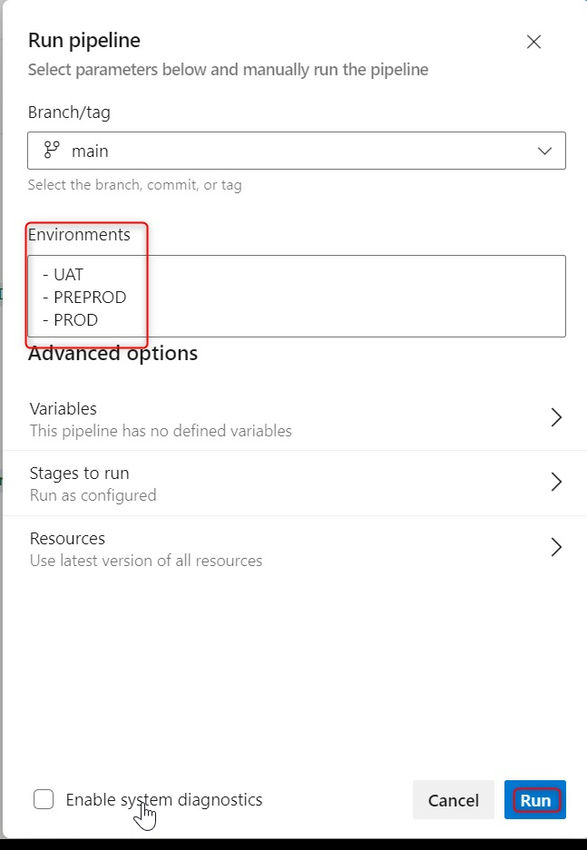This screenshot has height=850, width=587.
Task: Click the Enable system diagnostics label
Action: click(x=164, y=800)
